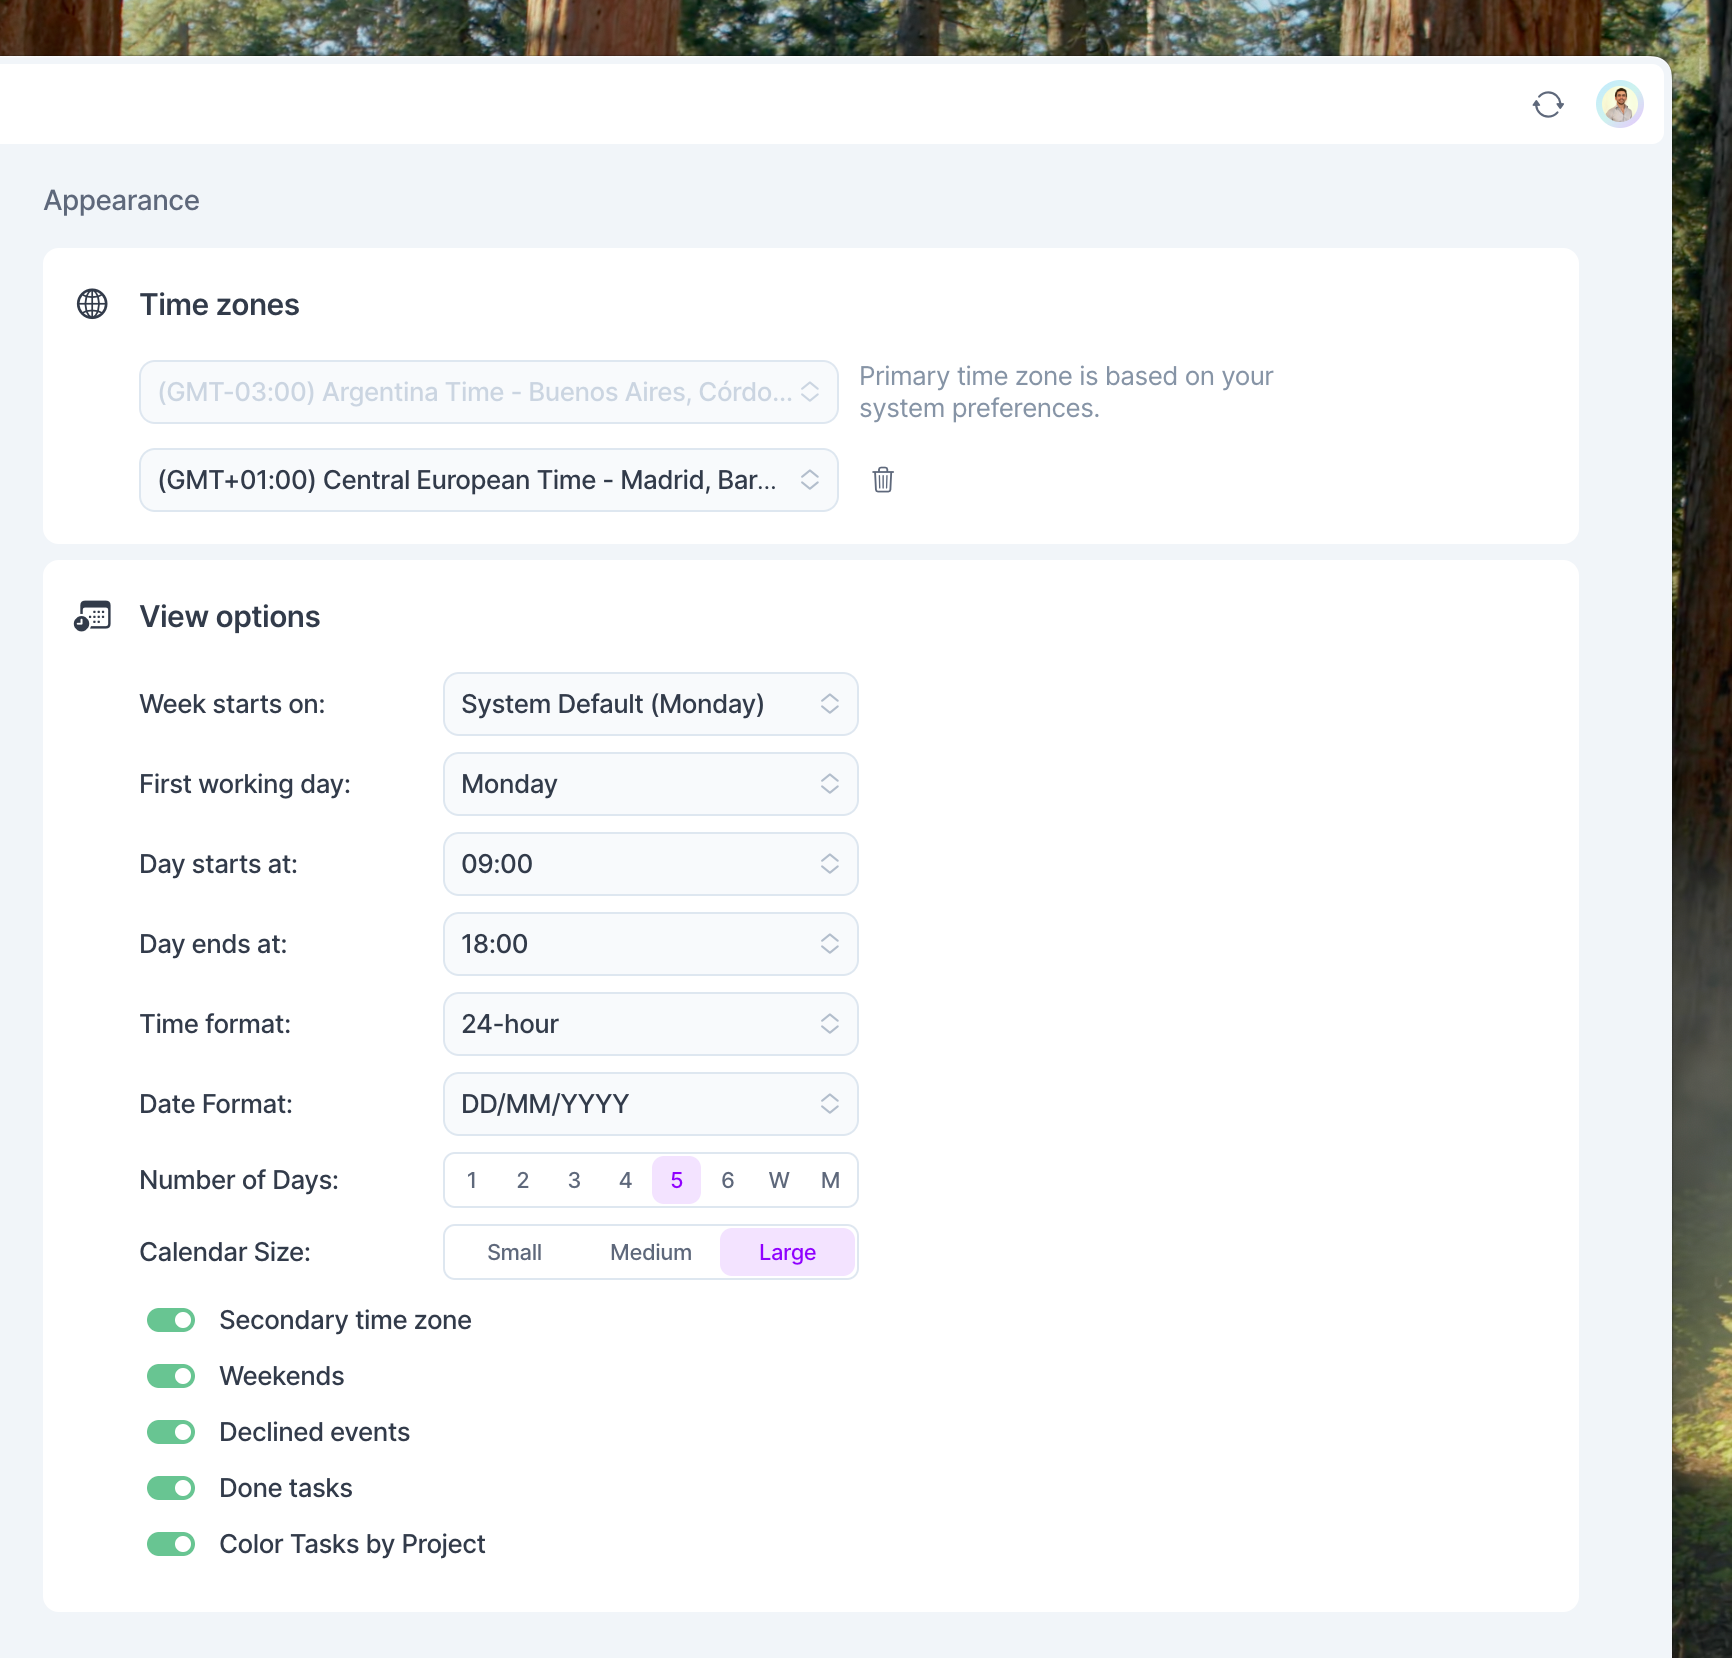Set Number of Days to 4
The image size is (1732, 1658).
pos(626,1180)
